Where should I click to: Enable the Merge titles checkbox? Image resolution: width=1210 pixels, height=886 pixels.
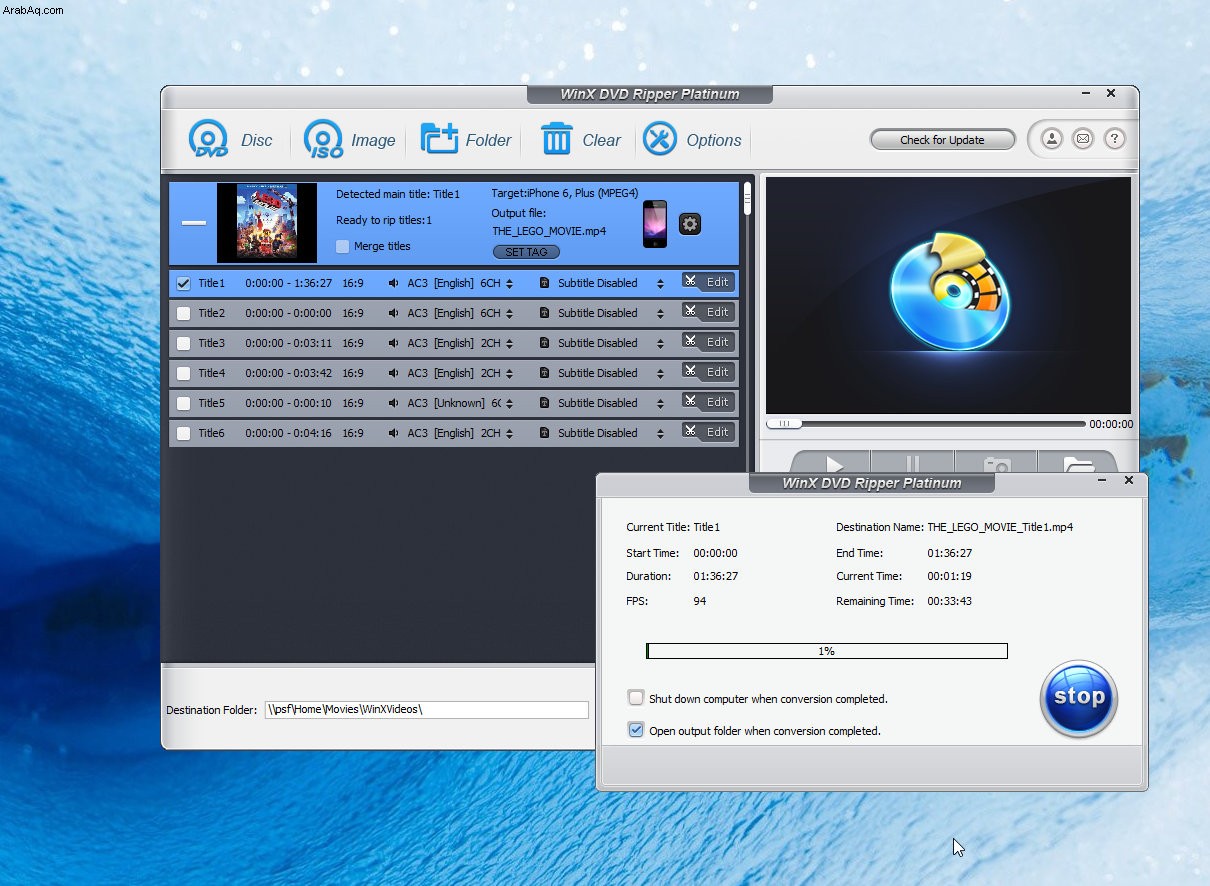(x=343, y=246)
